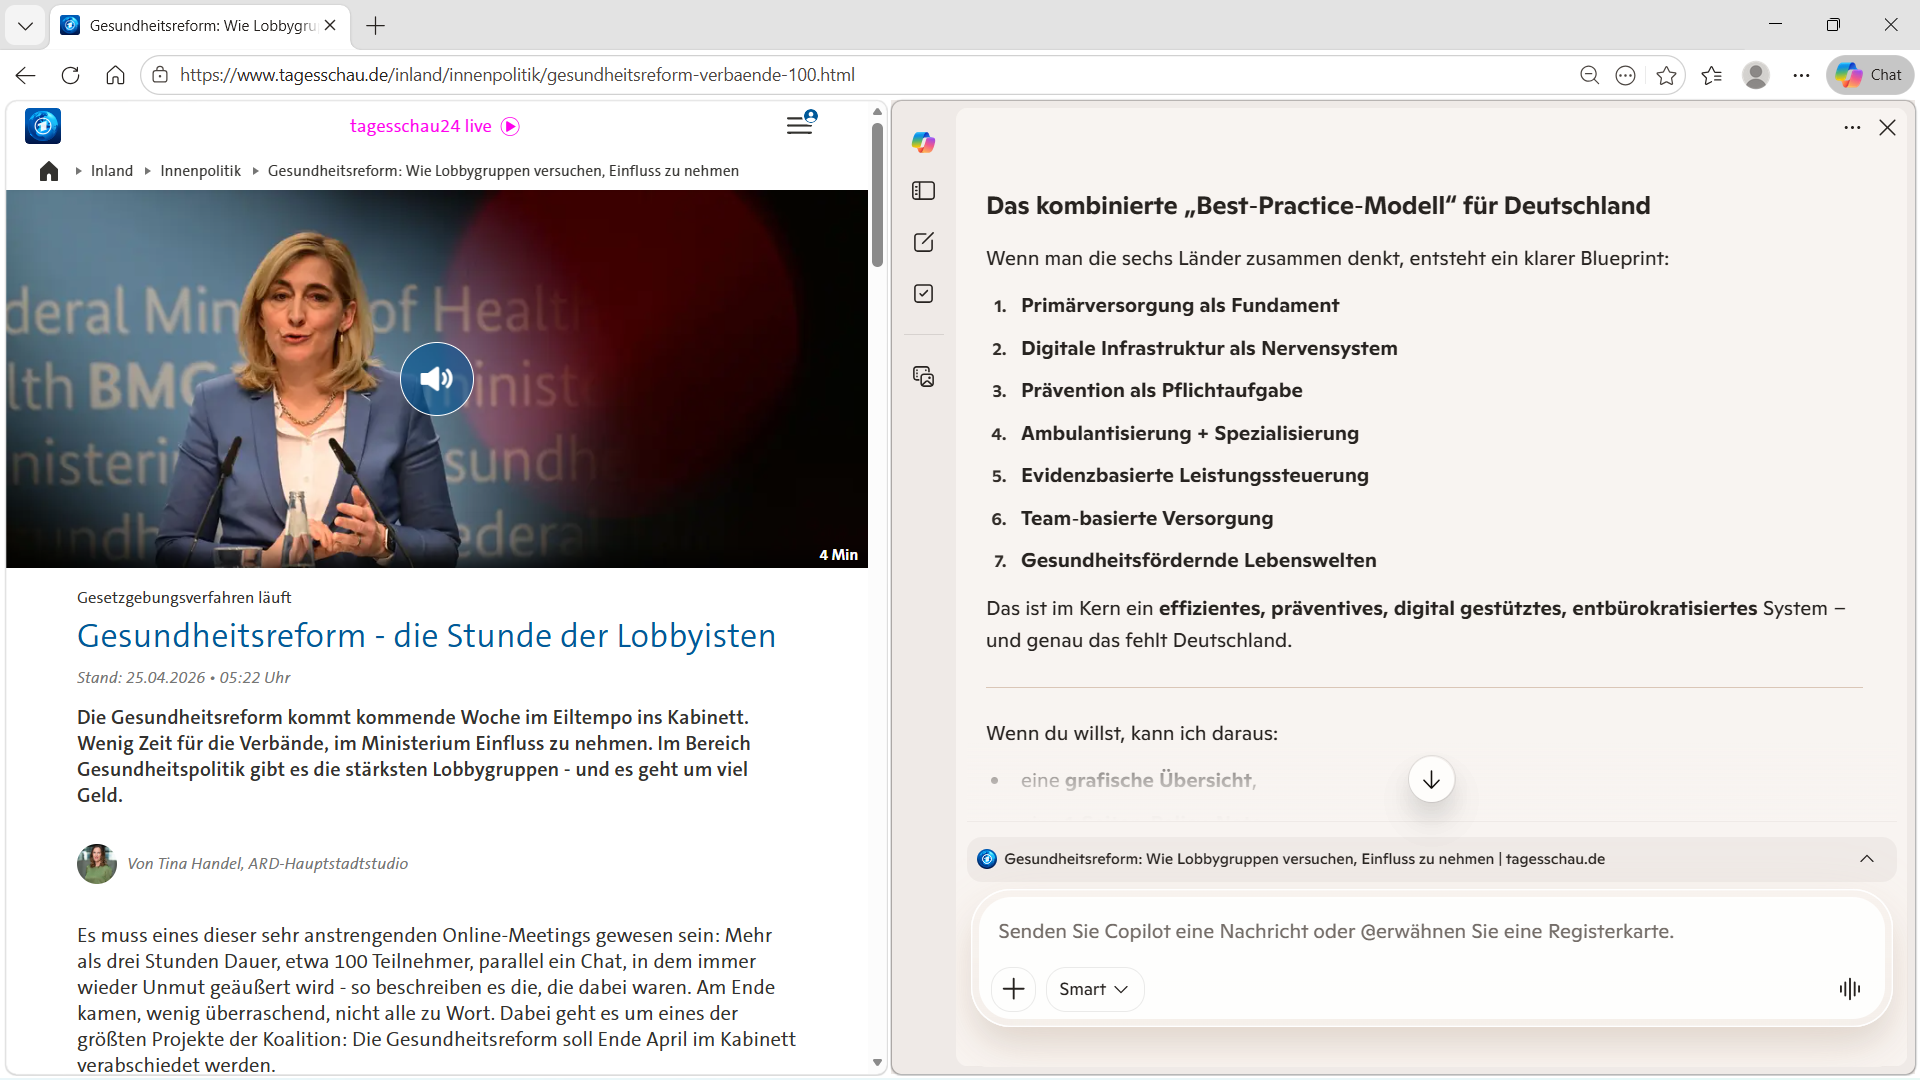Open the tagesschau hamburger menu
1920x1080 pixels.
tap(799, 125)
